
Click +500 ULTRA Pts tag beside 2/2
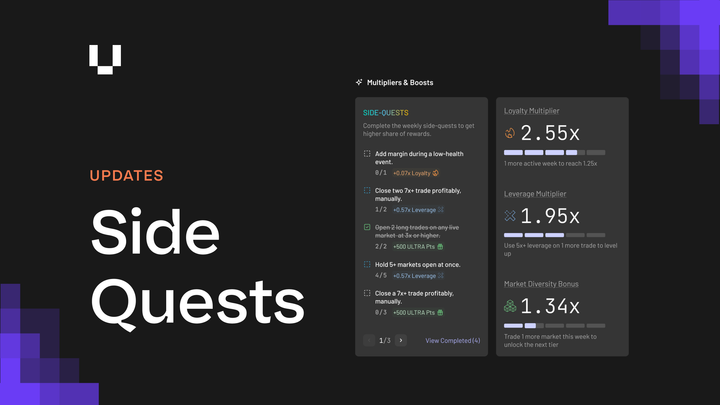418,247
